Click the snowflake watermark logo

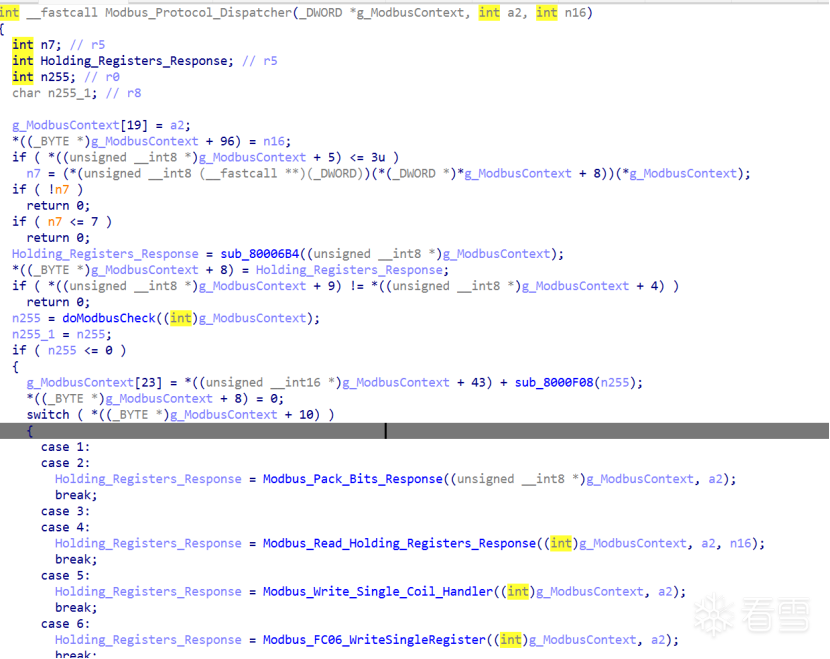click(710, 613)
